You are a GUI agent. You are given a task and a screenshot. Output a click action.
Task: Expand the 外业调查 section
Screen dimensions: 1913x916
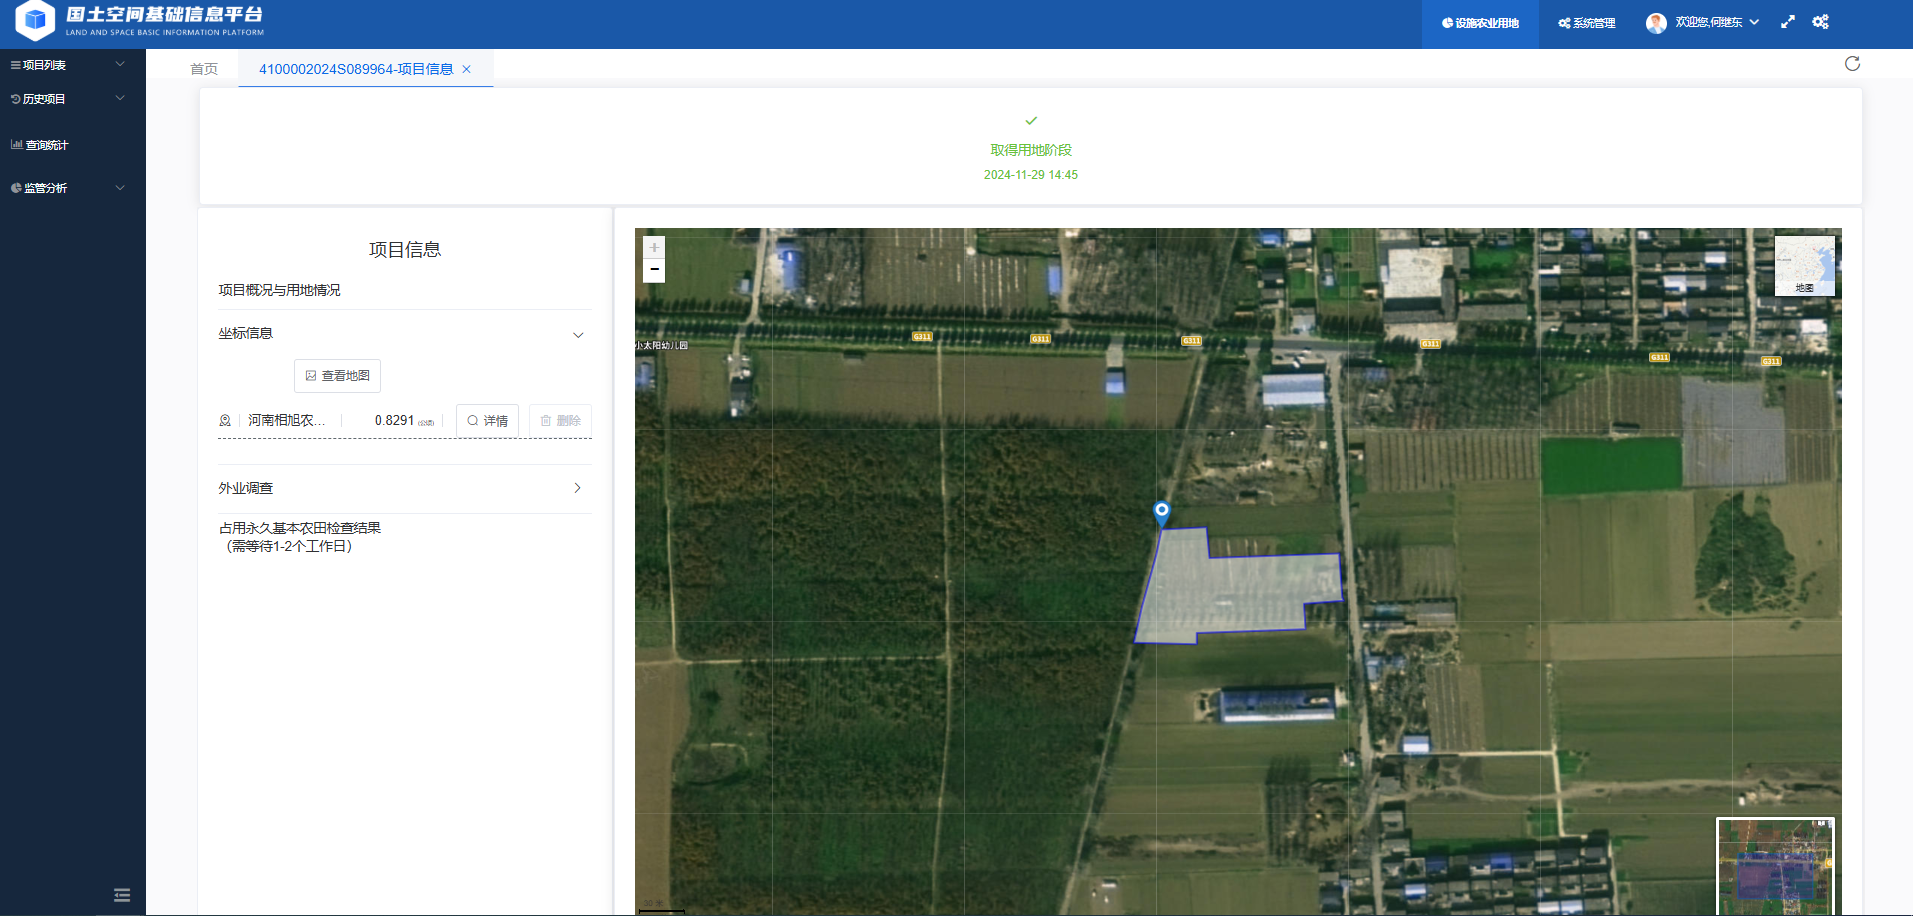pyautogui.click(x=577, y=488)
